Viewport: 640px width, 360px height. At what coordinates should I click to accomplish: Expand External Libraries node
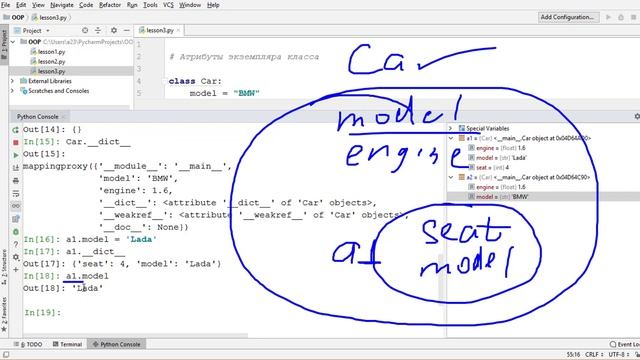[13, 81]
